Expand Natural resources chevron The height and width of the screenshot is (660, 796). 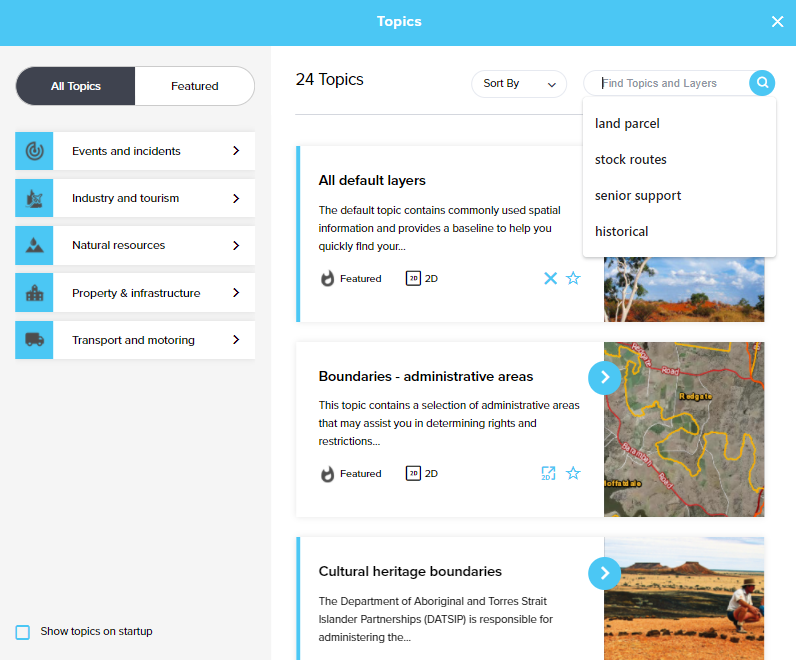click(236, 246)
